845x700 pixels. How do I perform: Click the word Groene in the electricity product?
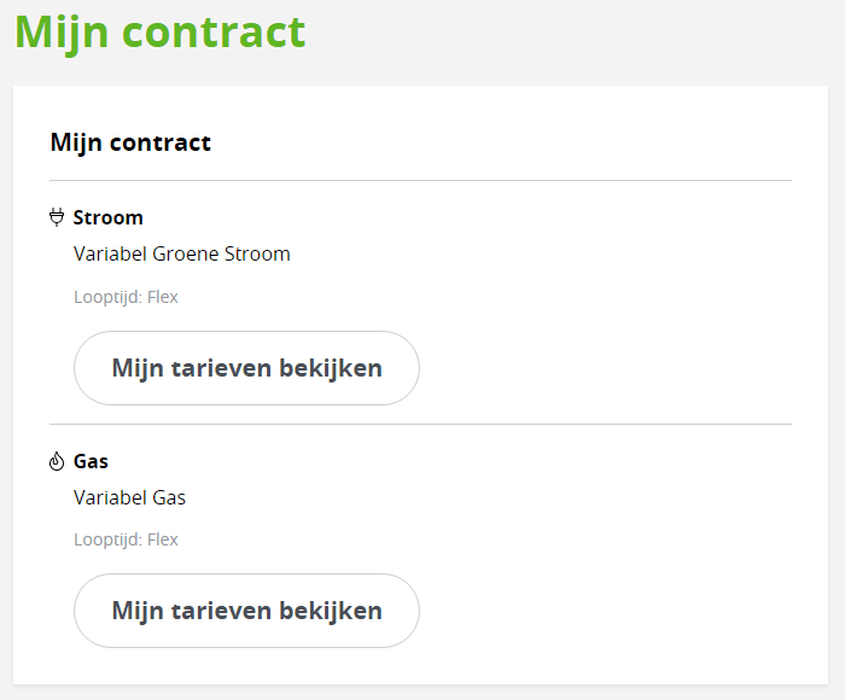186,254
